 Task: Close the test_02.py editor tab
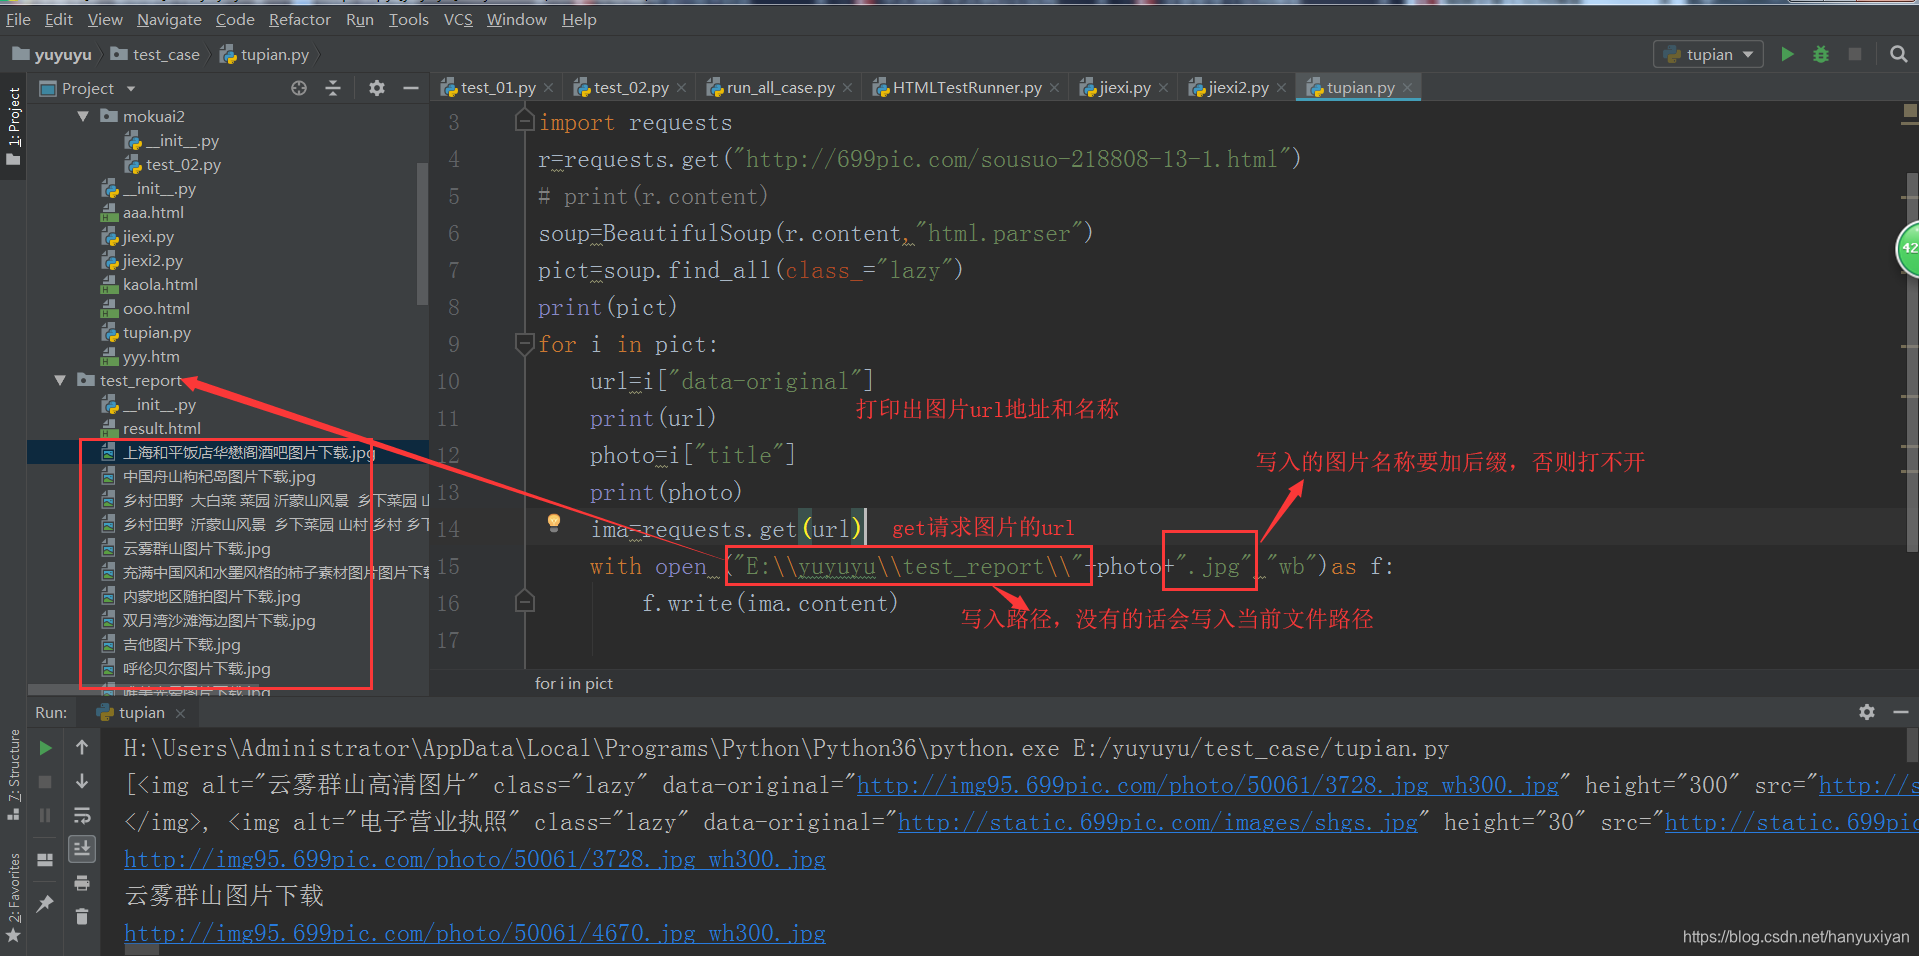point(681,88)
